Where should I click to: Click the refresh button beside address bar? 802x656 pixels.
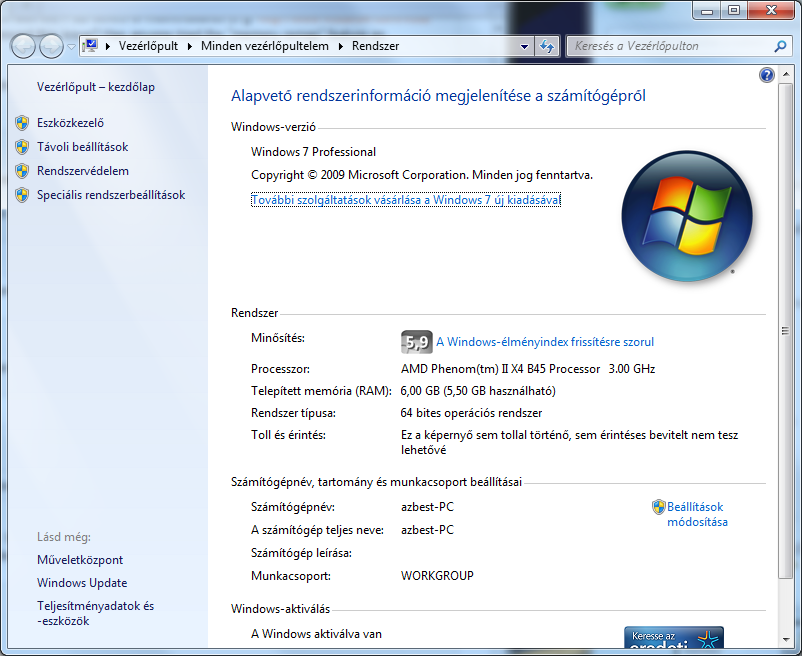pos(547,47)
